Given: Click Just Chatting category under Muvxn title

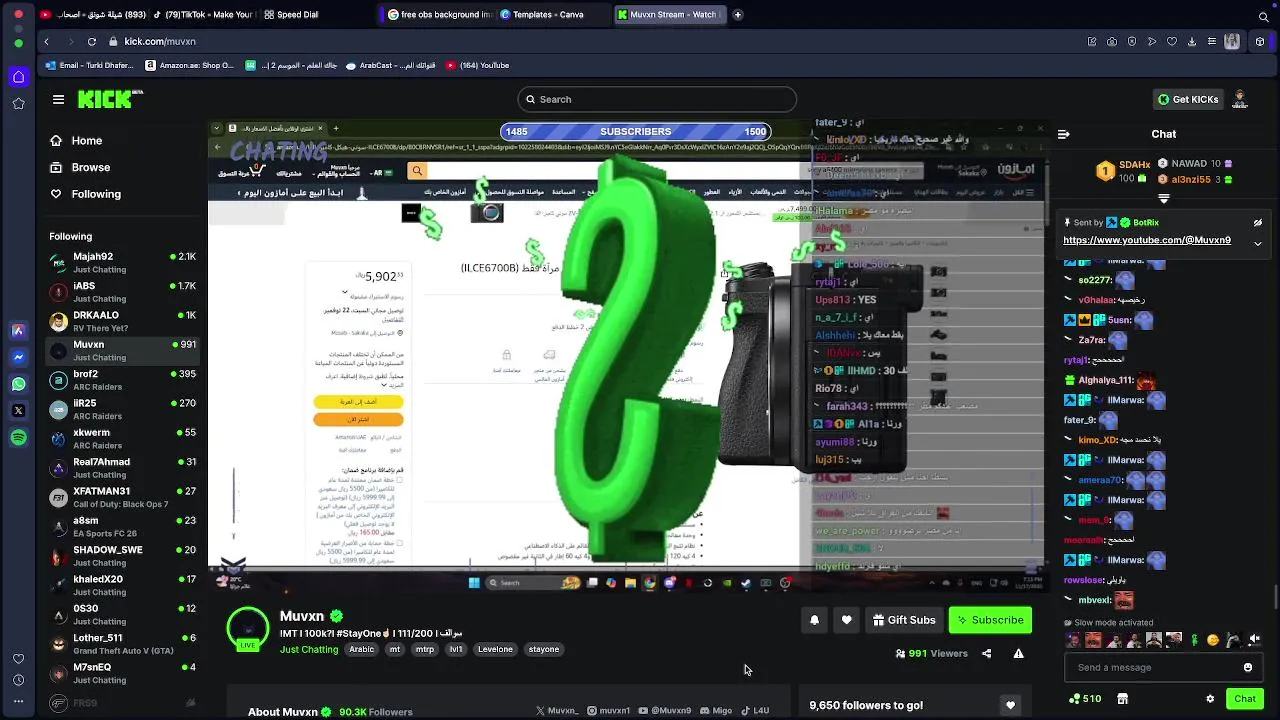Looking at the screenshot, I should tap(309, 649).
